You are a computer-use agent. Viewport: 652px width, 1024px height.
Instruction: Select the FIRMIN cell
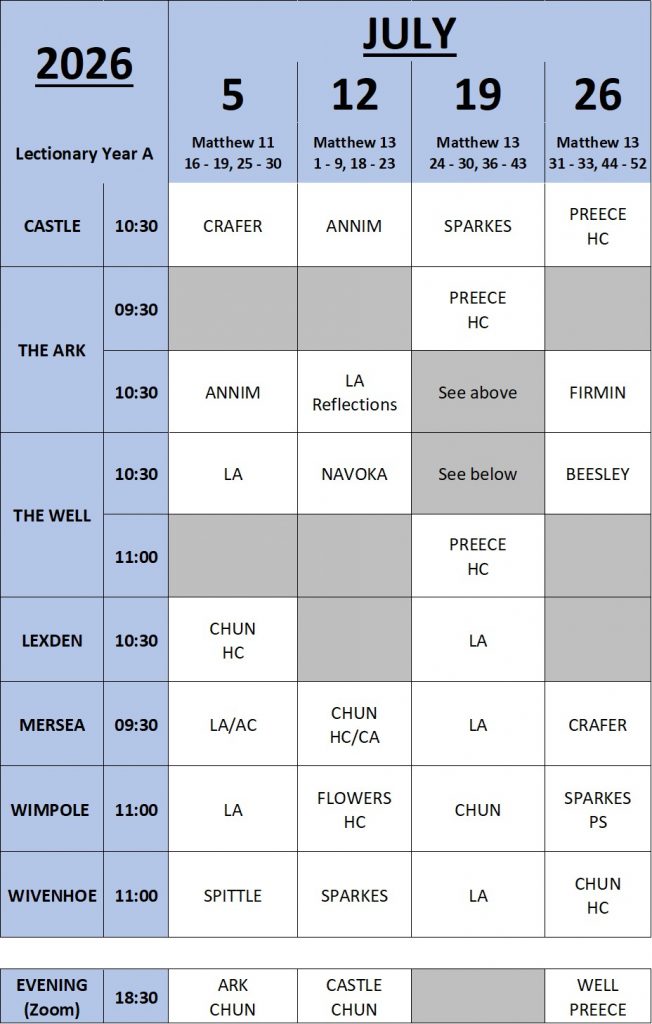tap(597, 392)
